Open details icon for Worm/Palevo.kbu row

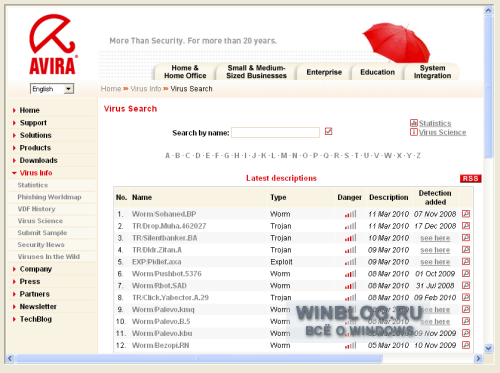click(x=466, y=333)
